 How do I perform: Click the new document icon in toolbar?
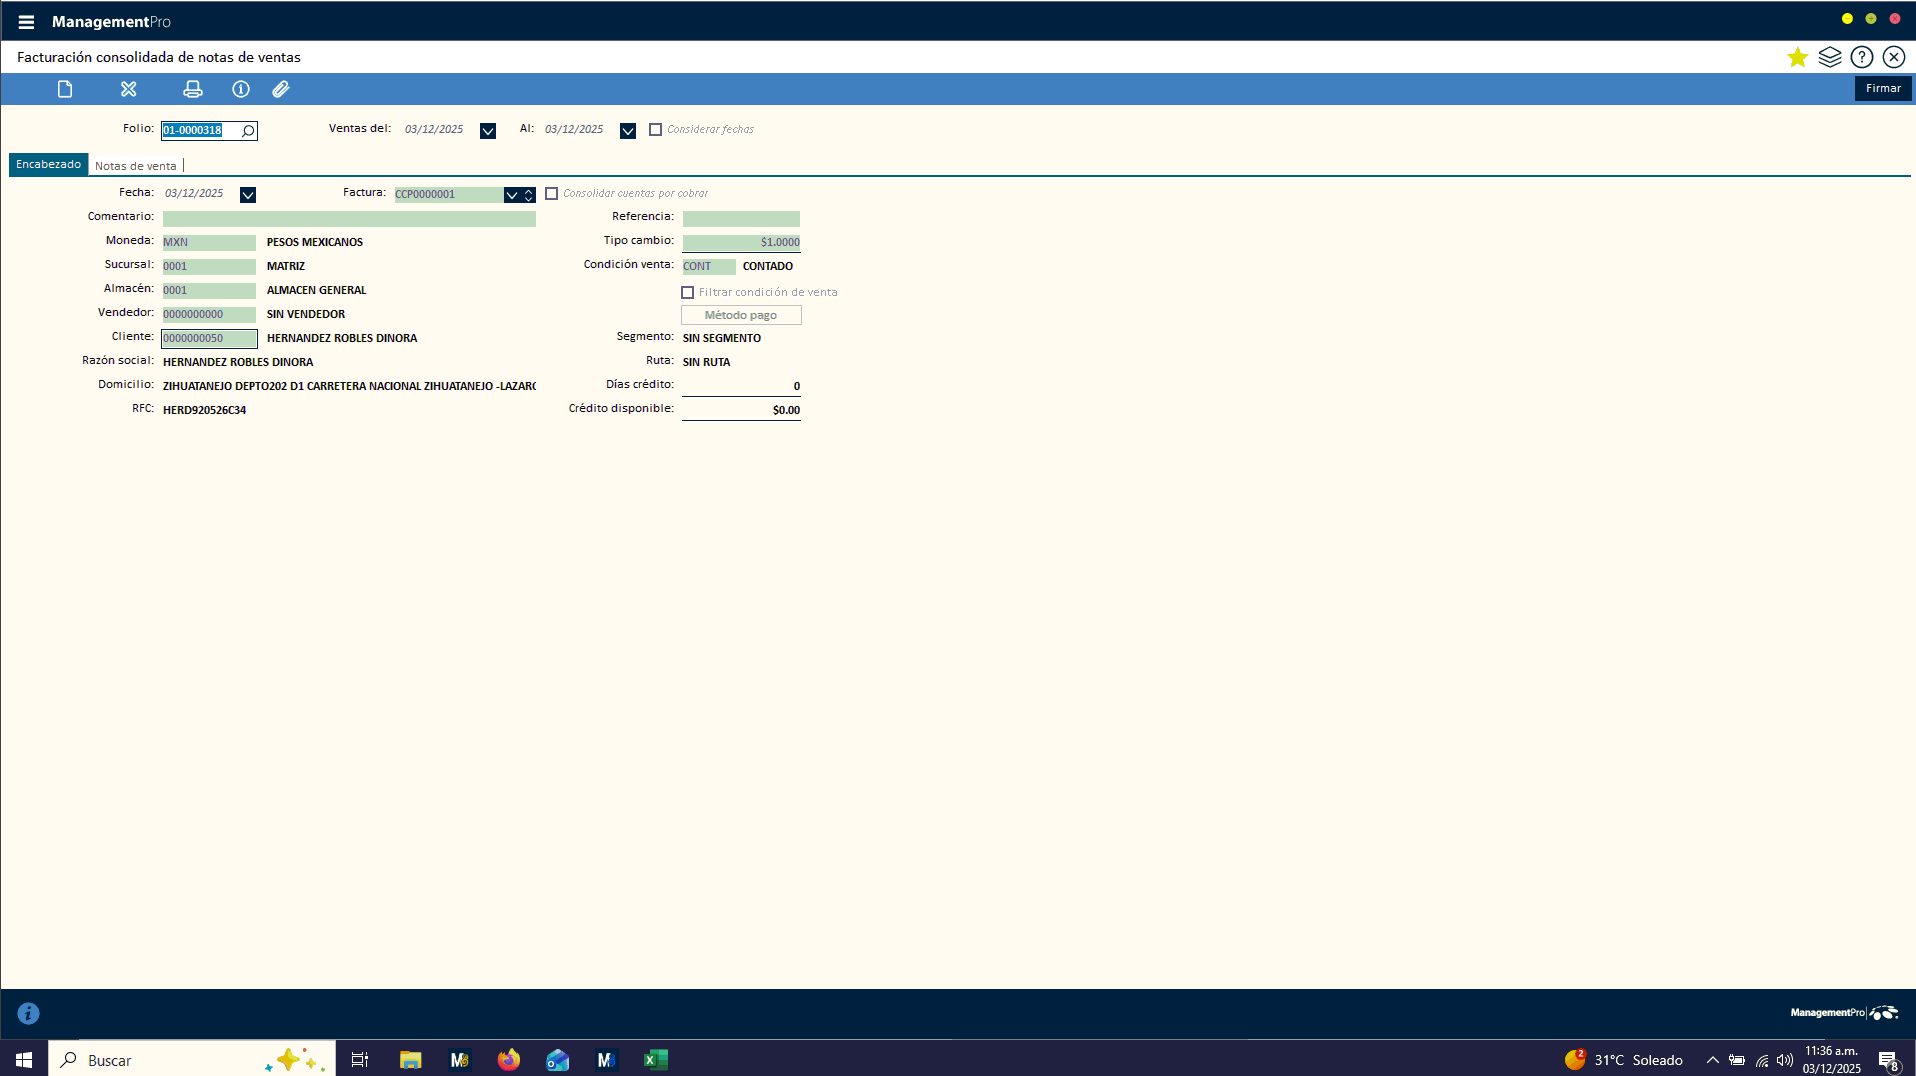65,89
